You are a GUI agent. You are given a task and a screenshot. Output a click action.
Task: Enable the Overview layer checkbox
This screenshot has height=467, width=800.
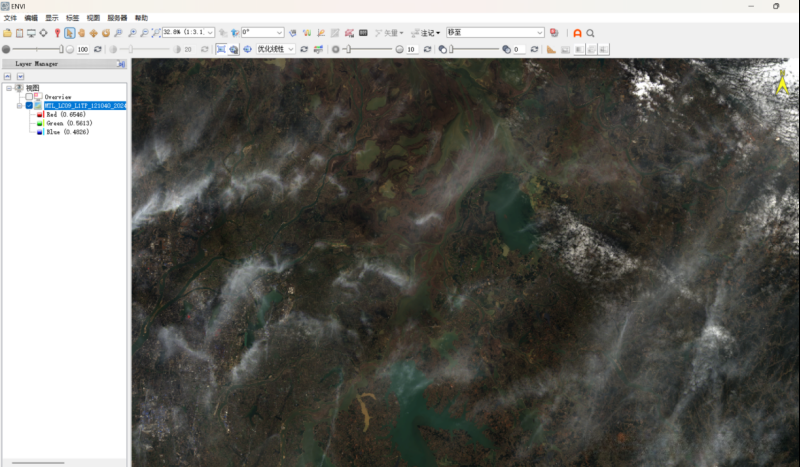click(x=30, y=96)
